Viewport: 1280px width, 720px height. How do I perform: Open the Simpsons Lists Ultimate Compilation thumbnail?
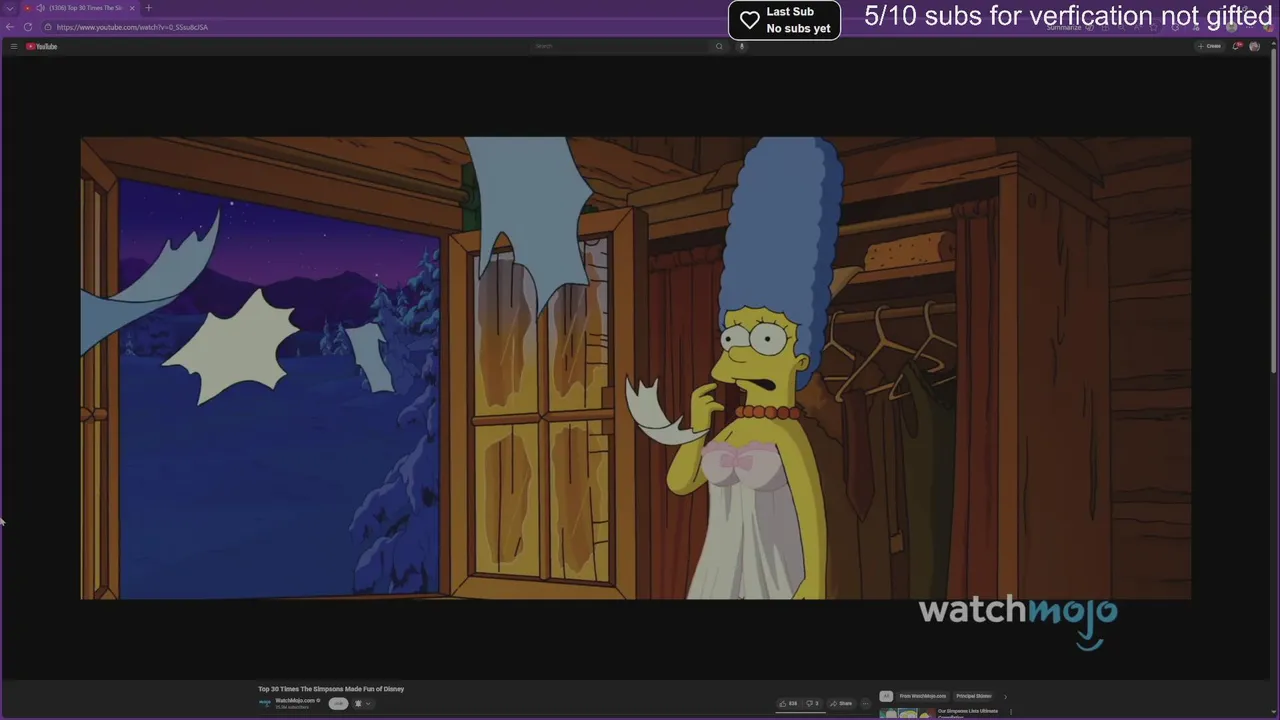[907, 714]
